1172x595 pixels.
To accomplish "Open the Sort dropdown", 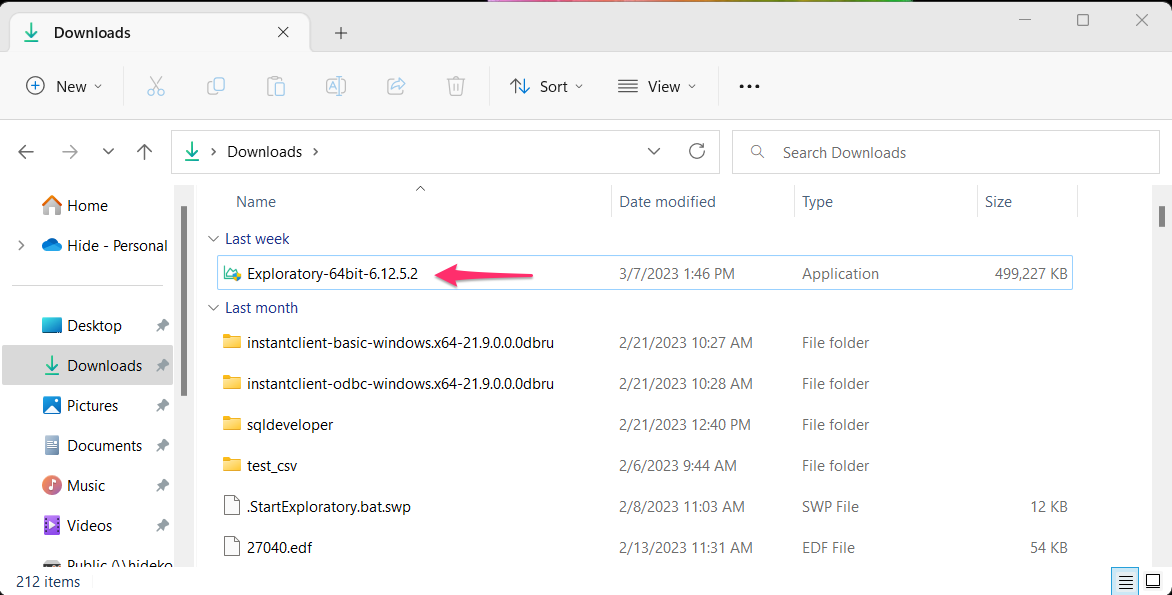I will click(546, 86).
